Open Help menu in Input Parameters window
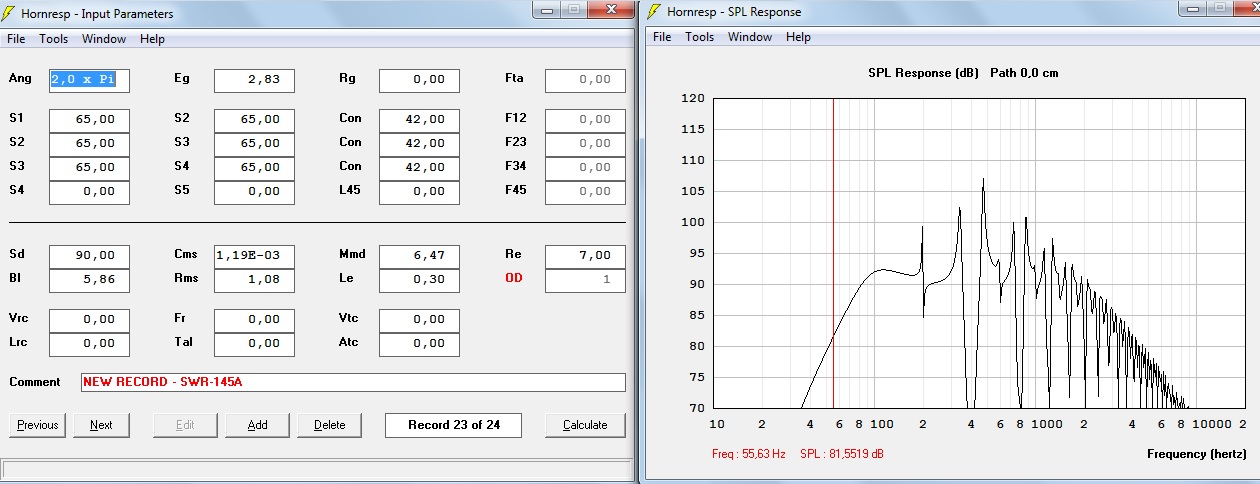This screenshot has width=1260, height=484. point(152,39)
